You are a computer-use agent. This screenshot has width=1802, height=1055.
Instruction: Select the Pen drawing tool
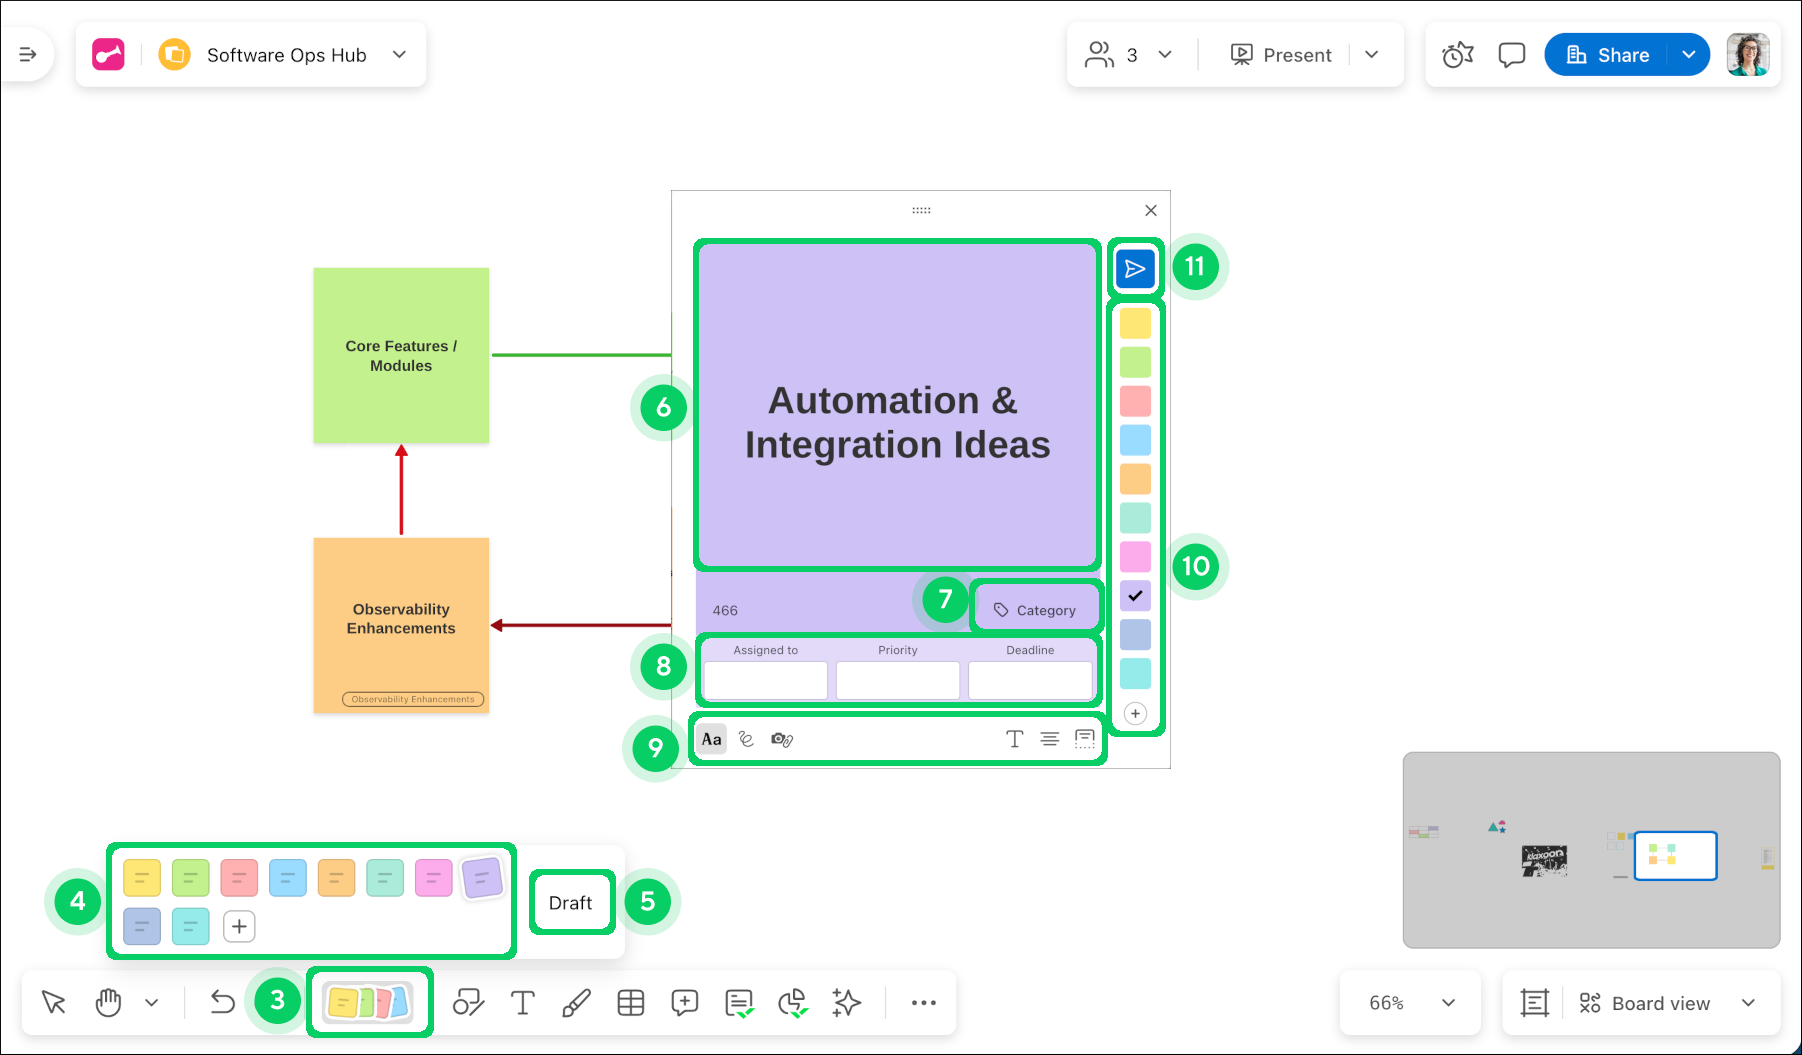point(576,1003)
